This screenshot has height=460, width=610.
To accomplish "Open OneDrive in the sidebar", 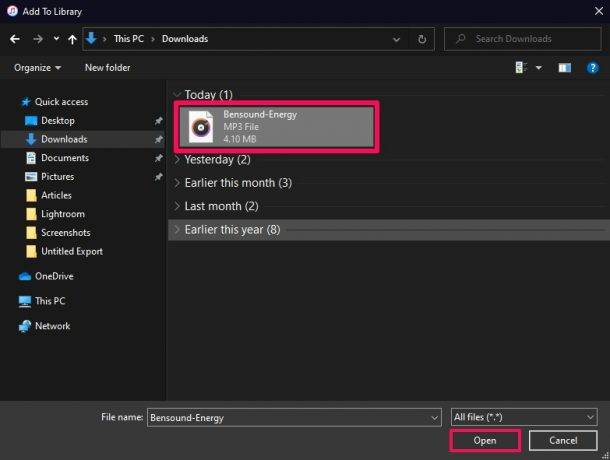I will [x=53, y=276].
